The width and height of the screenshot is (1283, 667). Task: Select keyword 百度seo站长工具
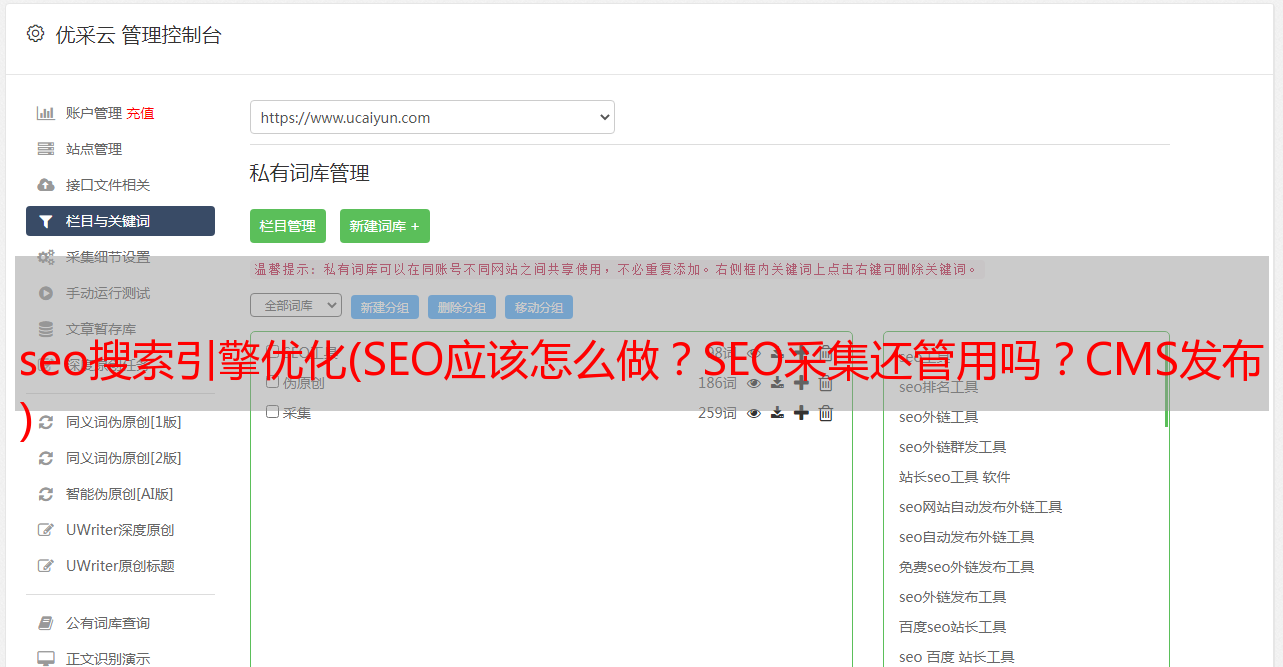click(x=953, y=627)
